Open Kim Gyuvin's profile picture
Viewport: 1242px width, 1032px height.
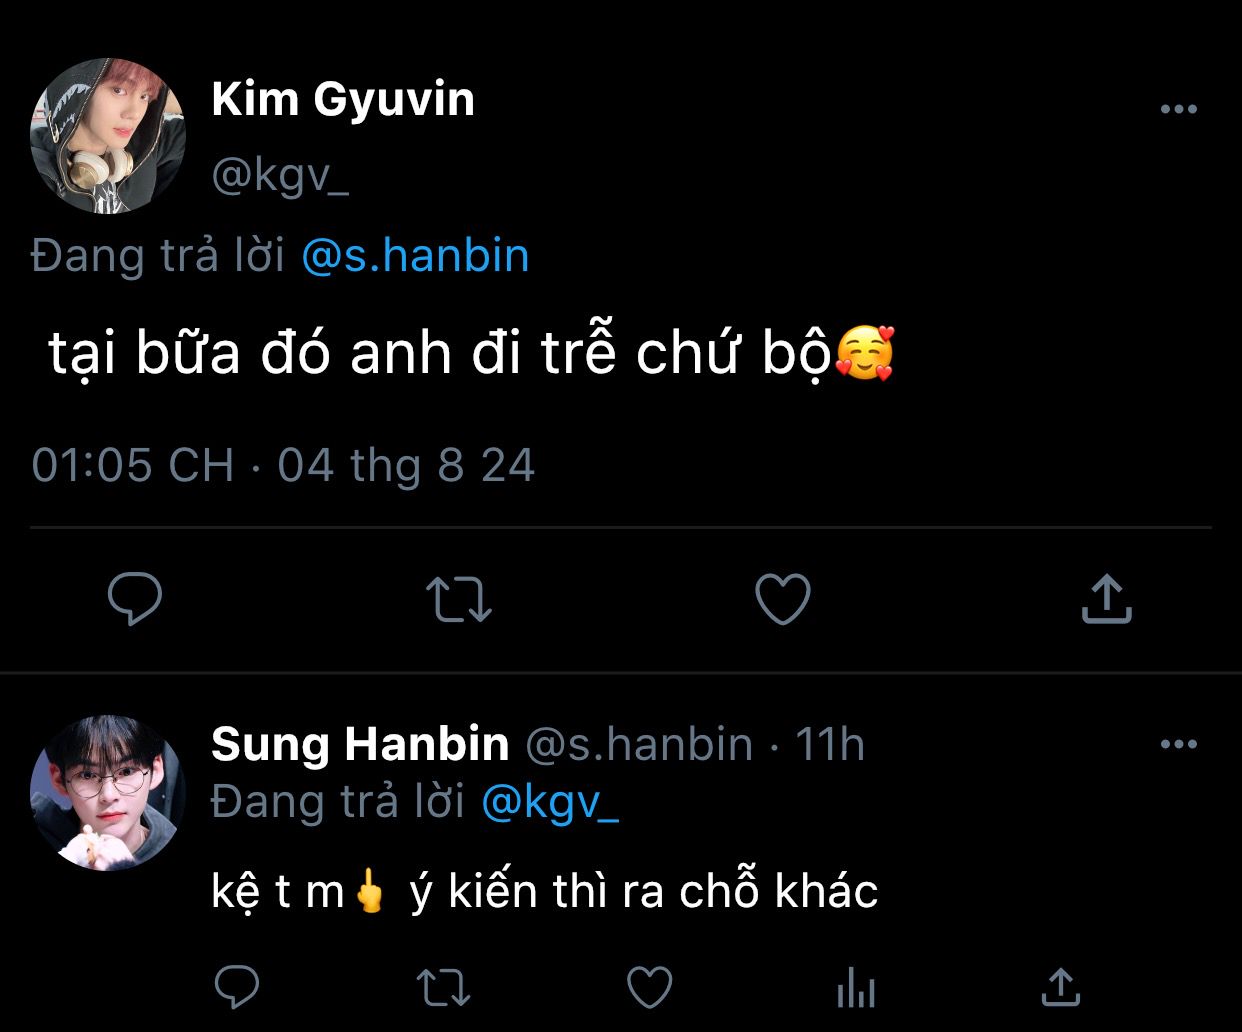(108, 136)
